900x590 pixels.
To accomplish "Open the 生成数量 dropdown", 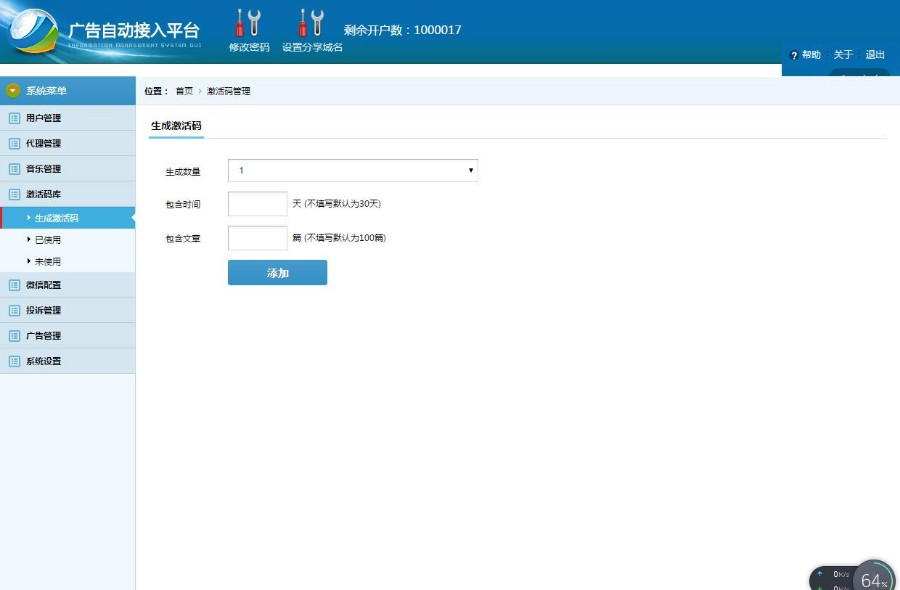I will [352, 171].
